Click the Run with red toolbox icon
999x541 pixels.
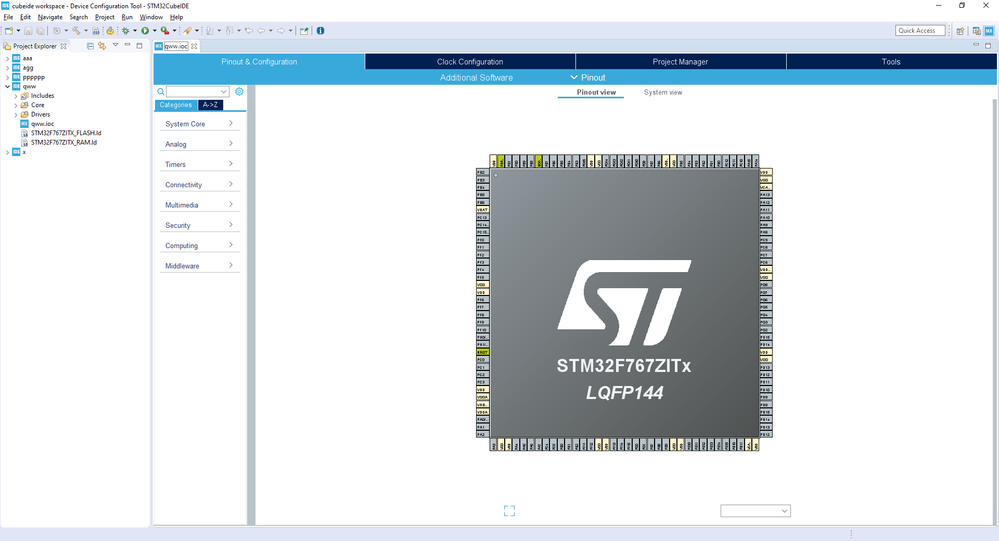point(164,31)
